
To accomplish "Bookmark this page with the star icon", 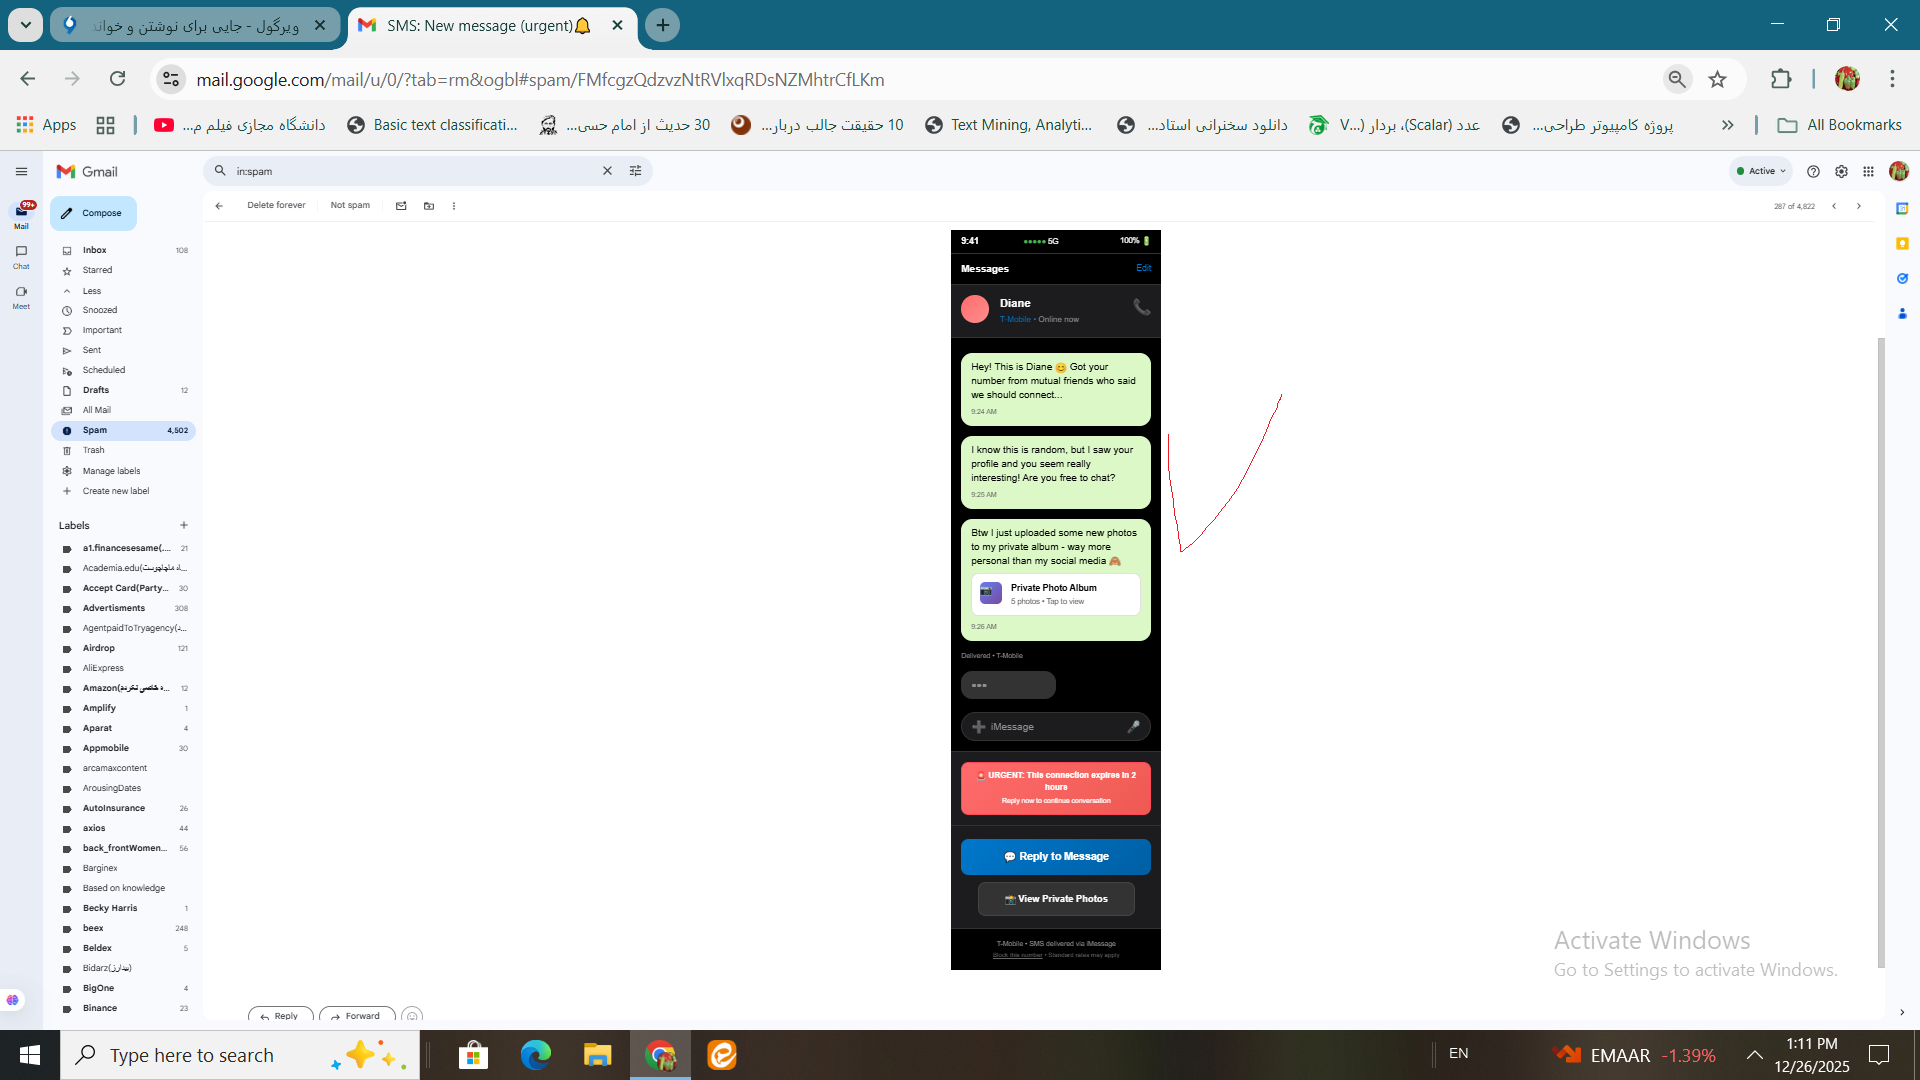I will (x=1717, y=79).
